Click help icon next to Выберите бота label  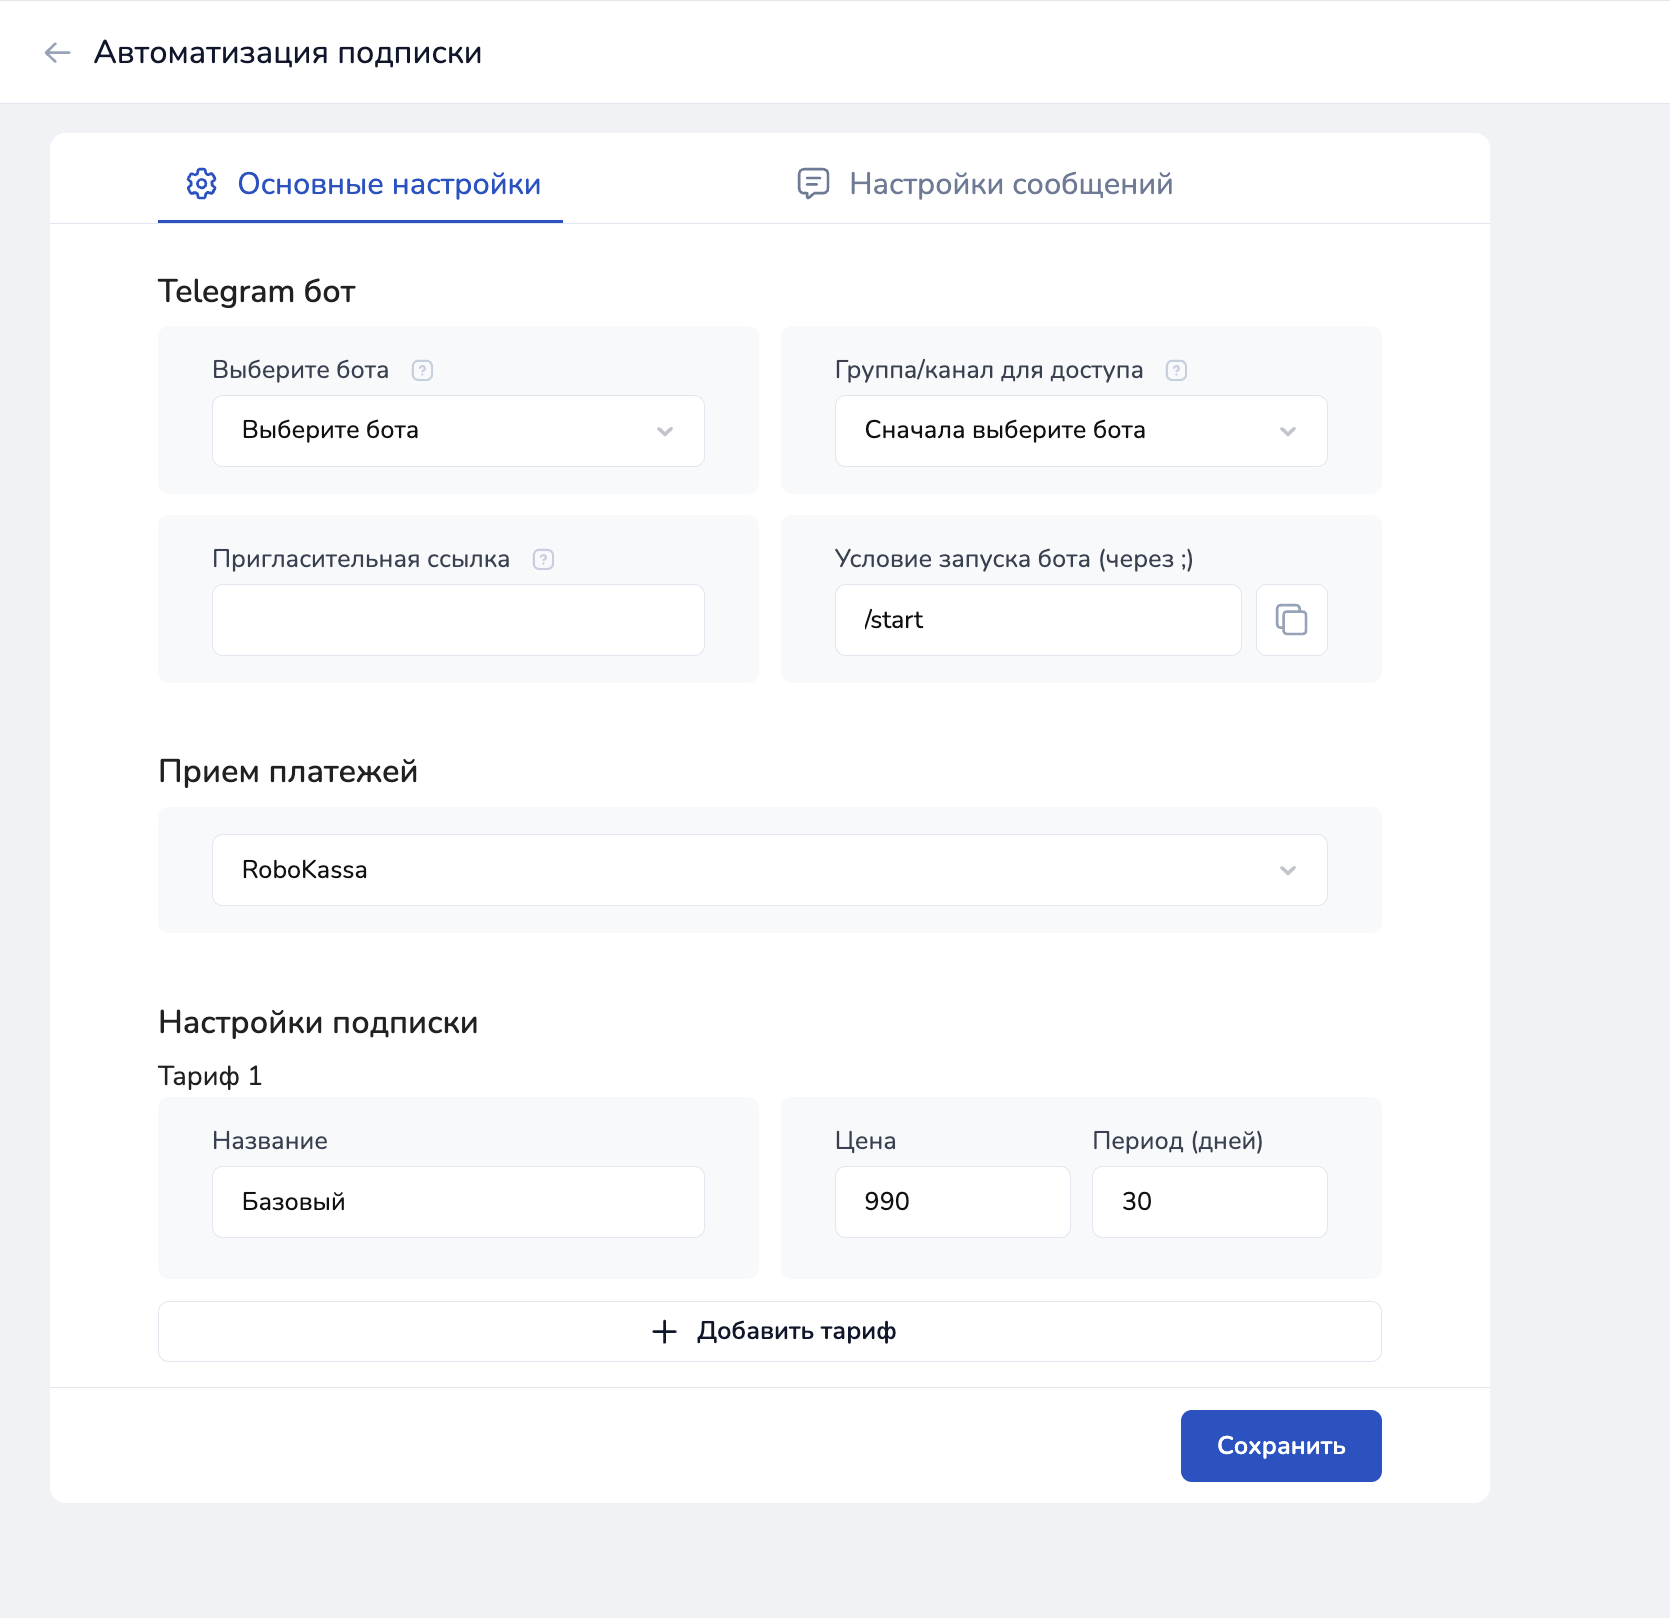pos(422,371)
